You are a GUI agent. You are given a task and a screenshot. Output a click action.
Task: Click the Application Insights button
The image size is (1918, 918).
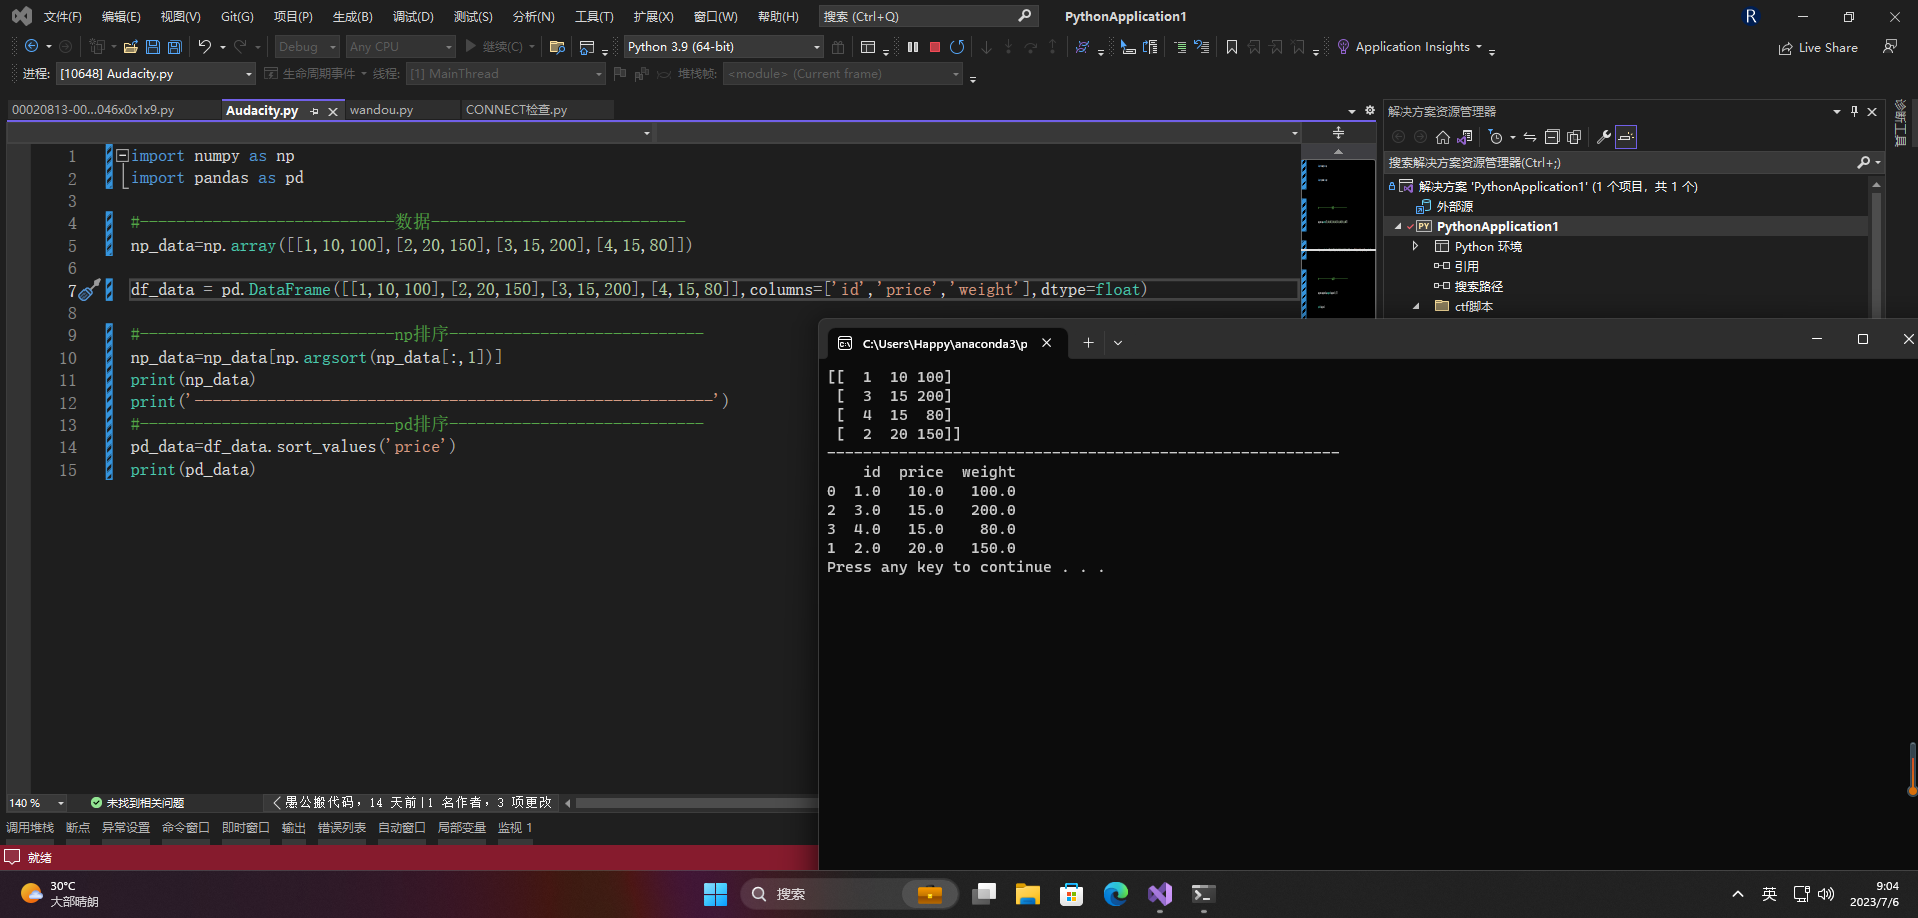click(1413, 46)
